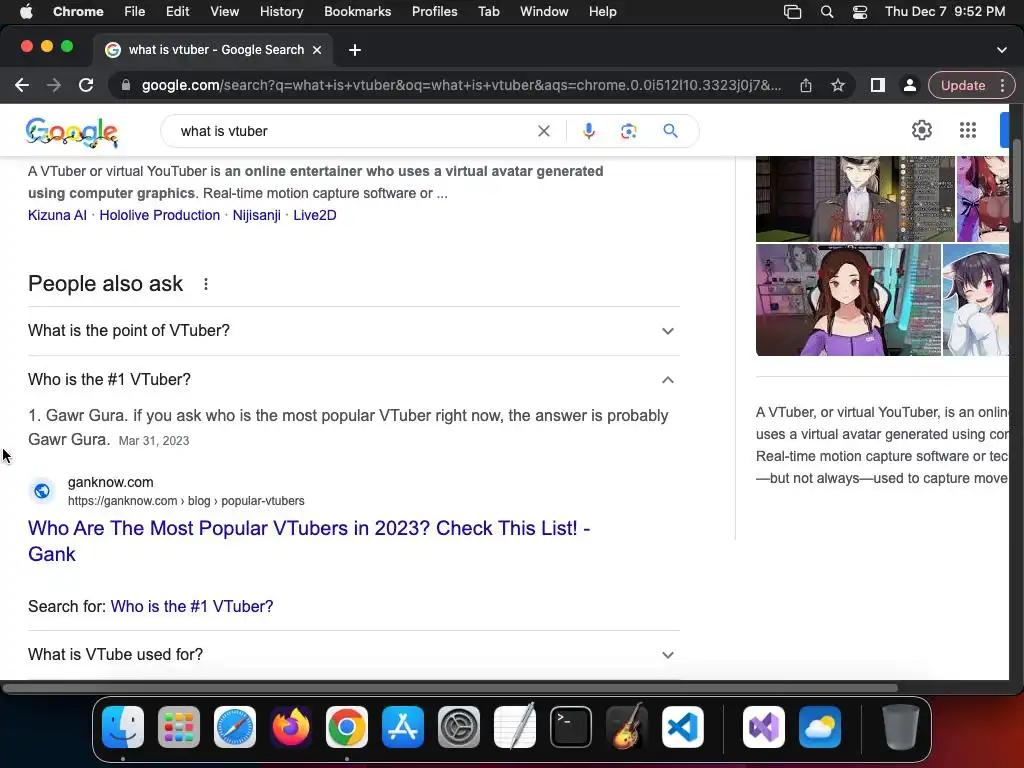
Task: Click the horizontal scrollbar at the bottom
Action: pyautogui.click(x=449, y=688)
